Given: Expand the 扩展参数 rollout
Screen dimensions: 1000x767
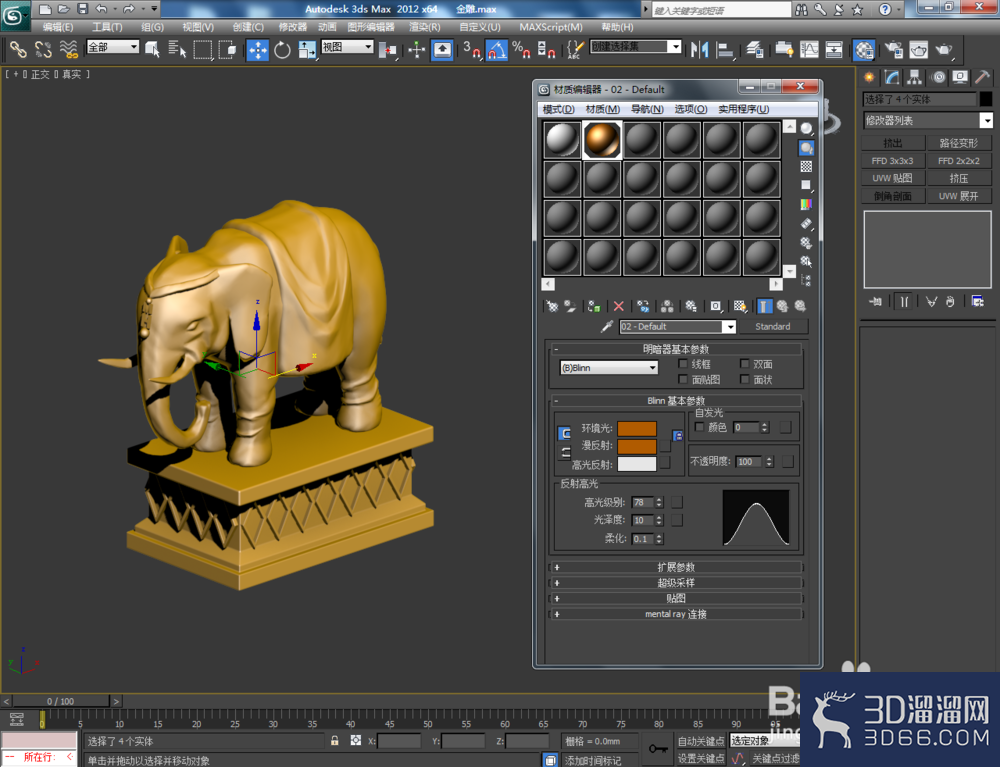Looking at the screenshot, I should (x=676, y=567).
